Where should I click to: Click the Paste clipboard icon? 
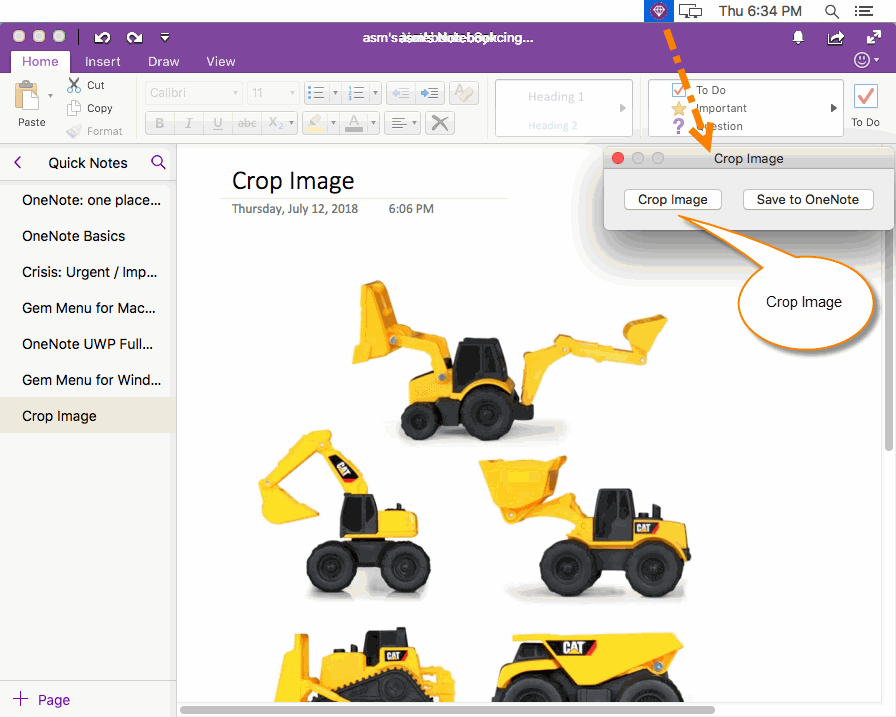(x=27, y=97)
